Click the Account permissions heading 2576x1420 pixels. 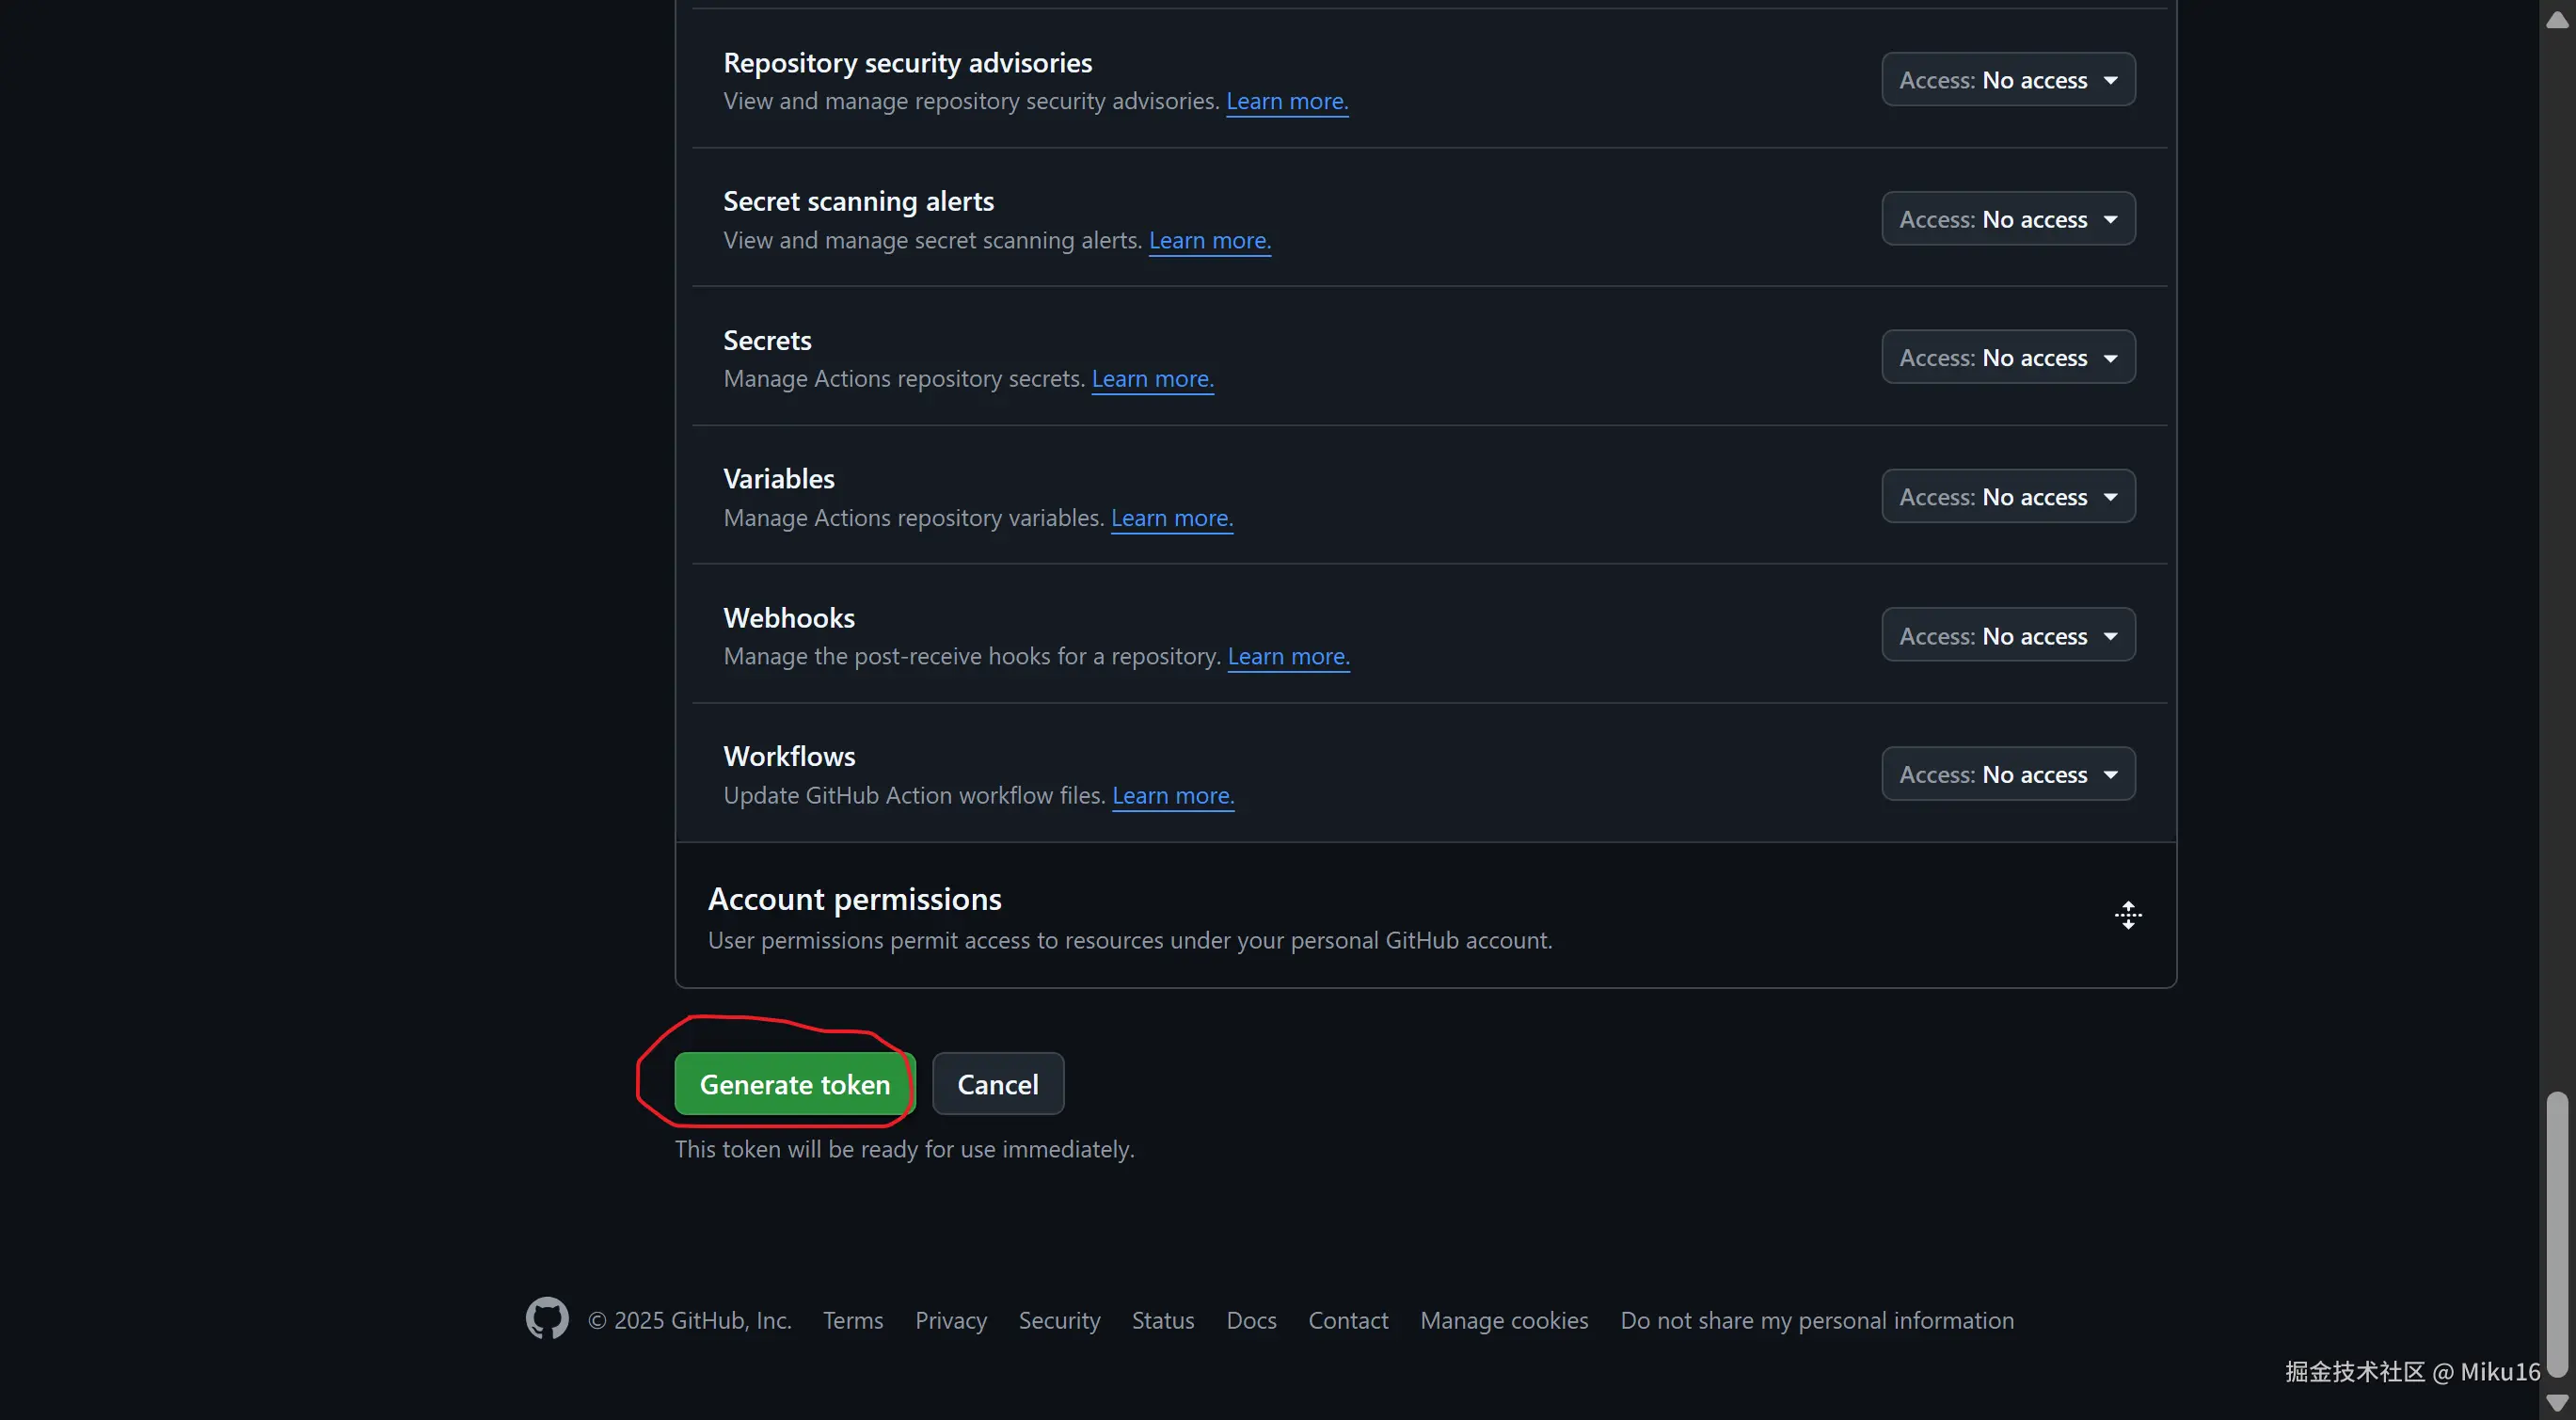(x=854, y=899)
